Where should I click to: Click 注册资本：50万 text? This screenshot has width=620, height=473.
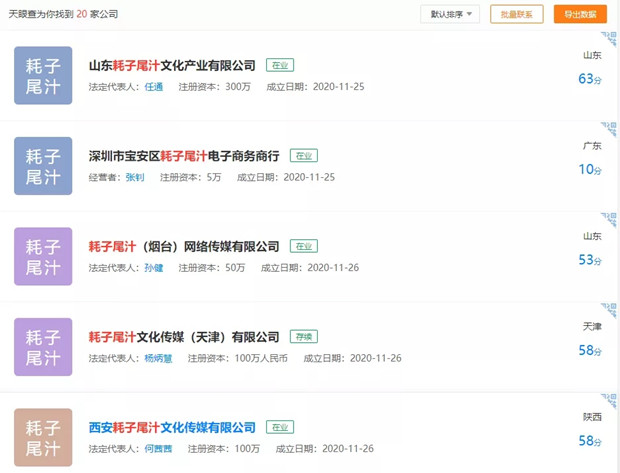212,268
